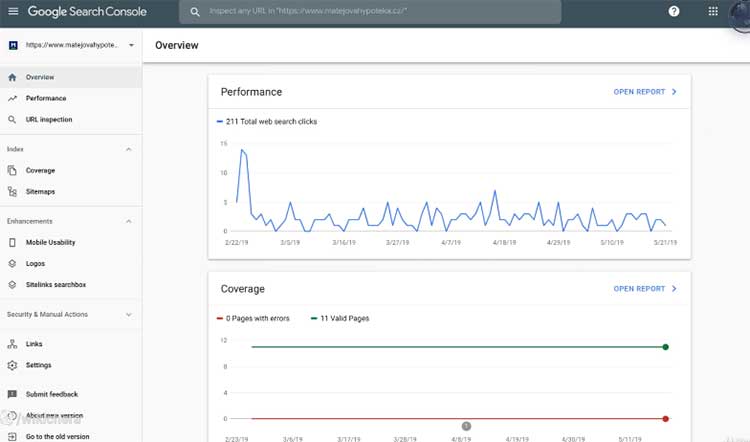
Task: Open the Coverage report link
Action: pyautogui.click(x=645, y=289)
